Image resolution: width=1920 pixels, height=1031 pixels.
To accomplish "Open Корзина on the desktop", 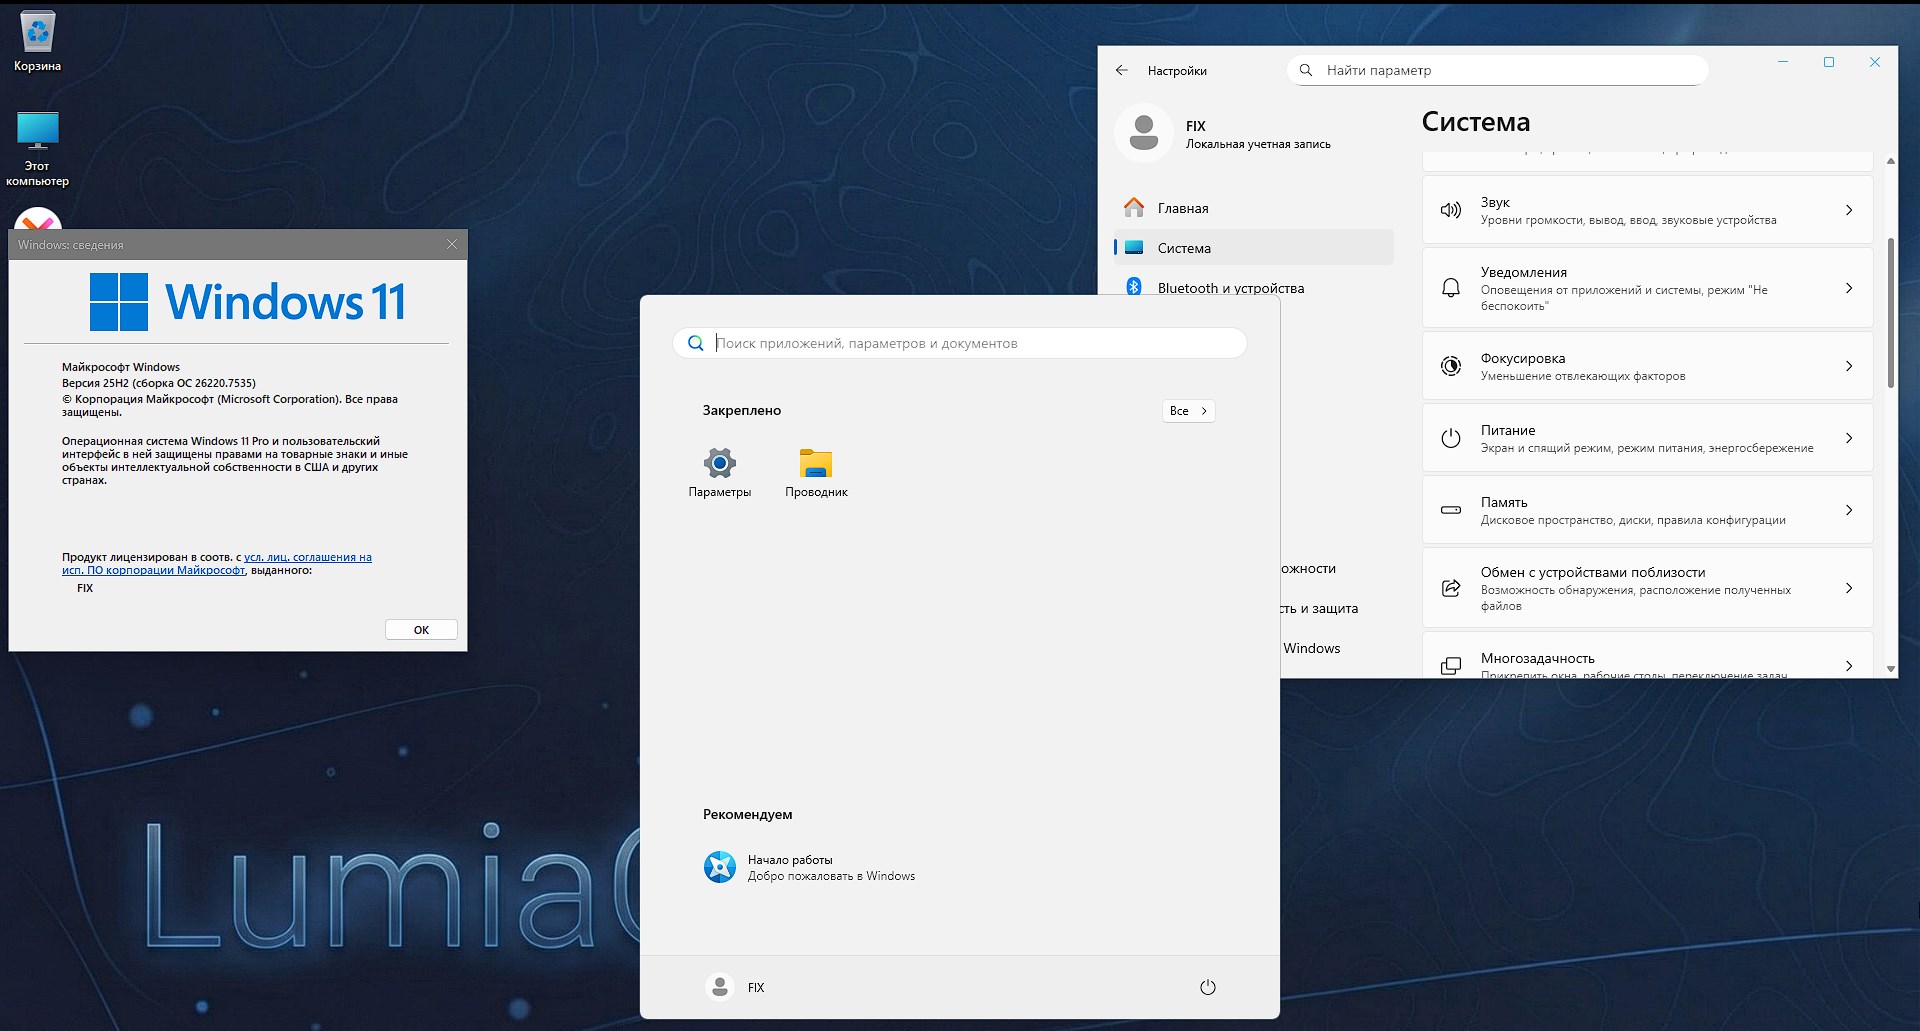I will (37, 30).
